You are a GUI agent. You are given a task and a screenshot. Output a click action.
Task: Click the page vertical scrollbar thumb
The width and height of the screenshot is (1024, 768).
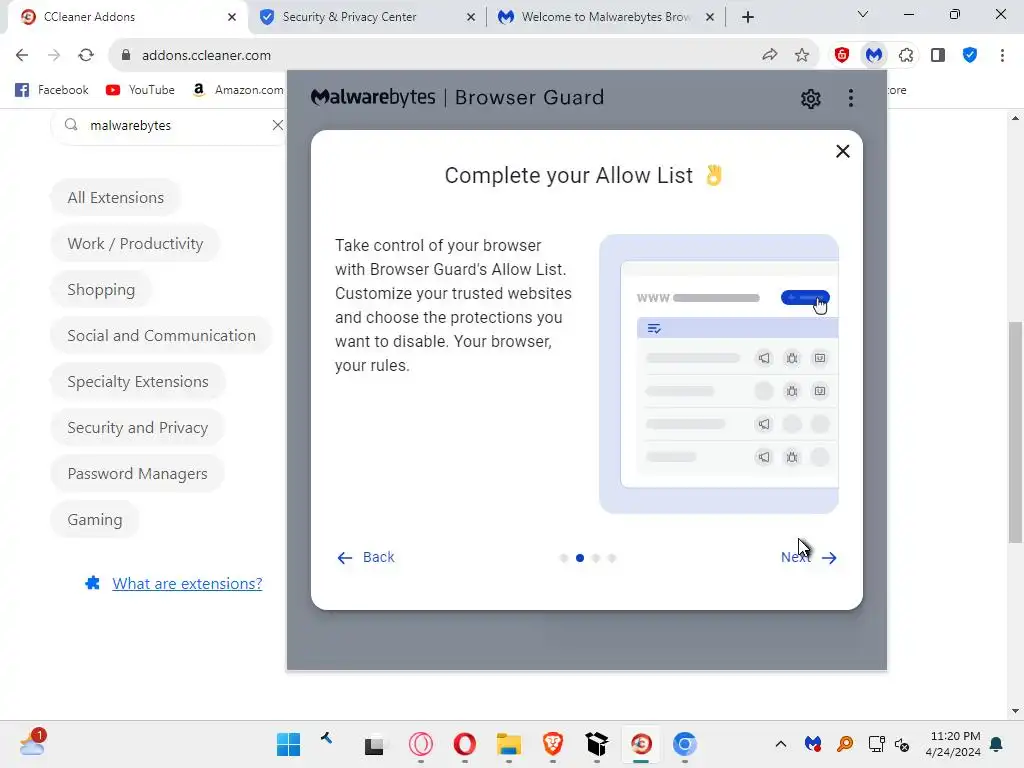tap(1015, 432)
